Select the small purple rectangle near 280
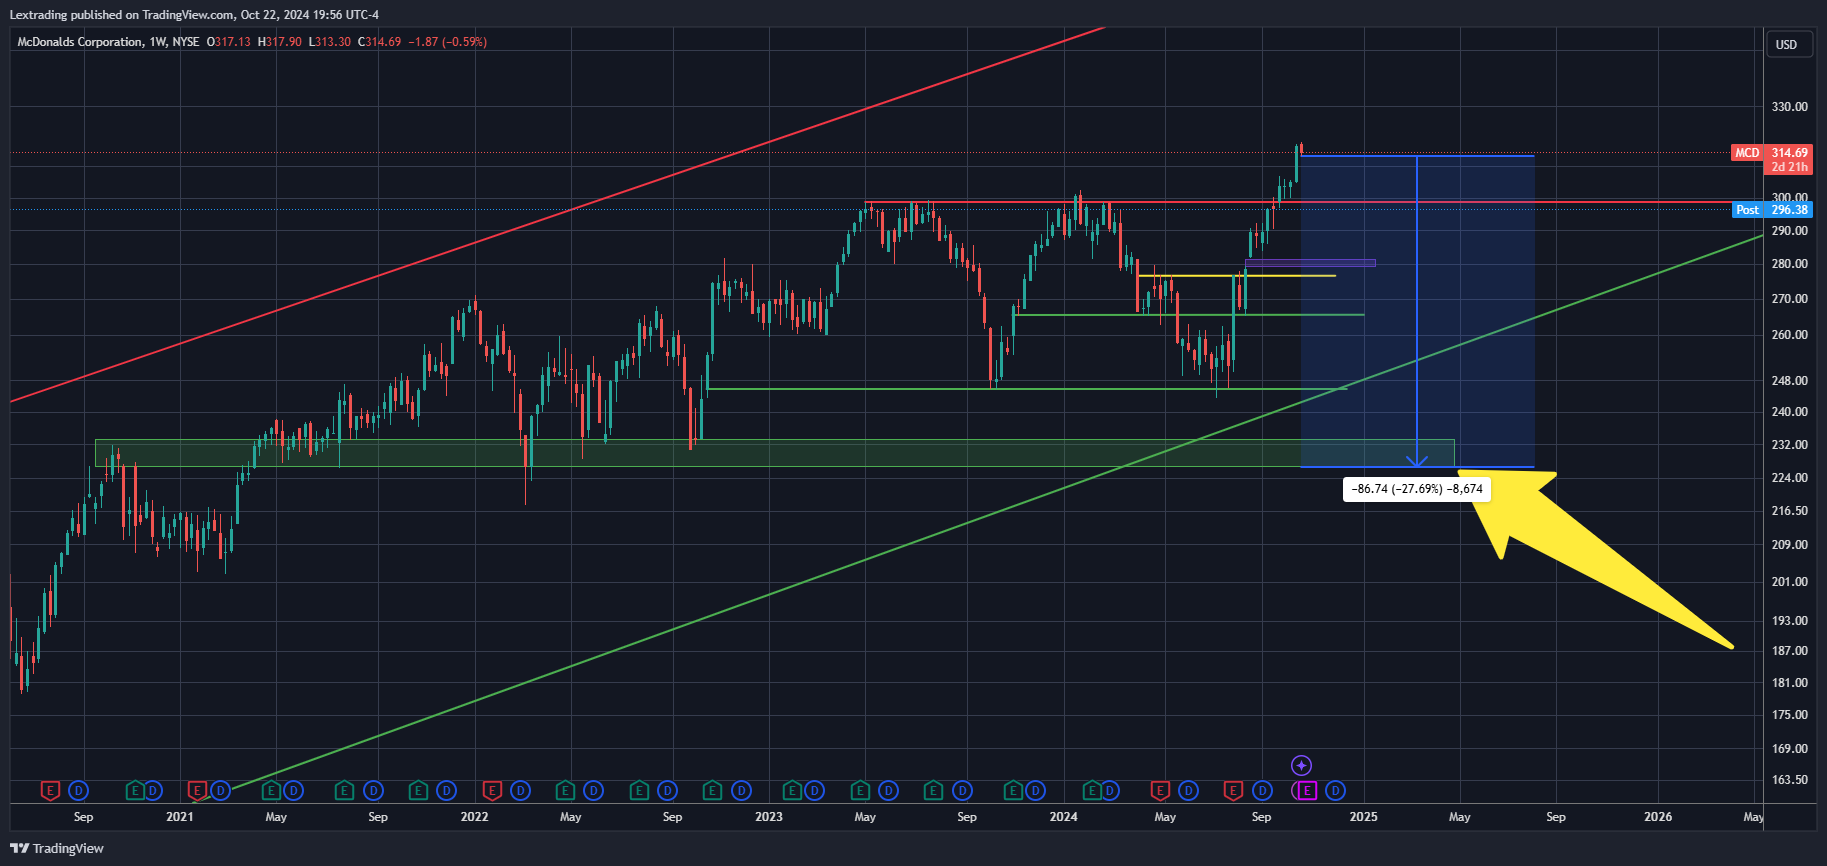 pyautogui.click(x=1310, y=263)
